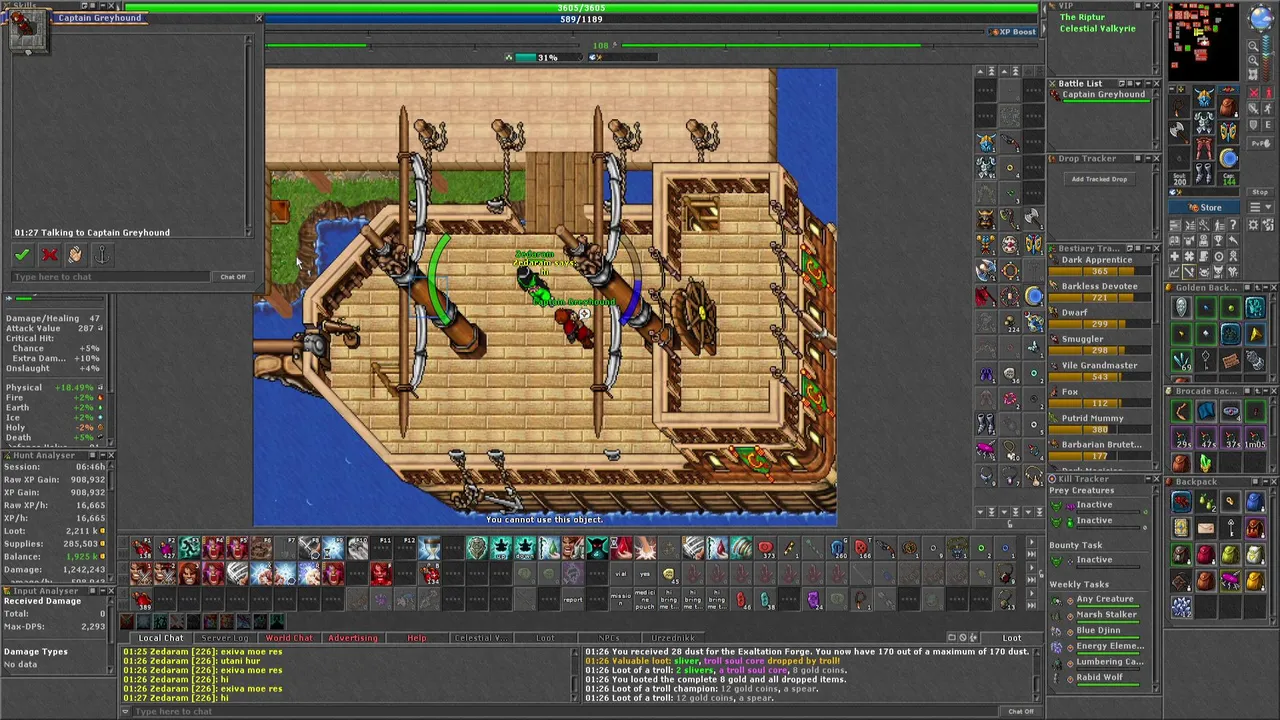Switch to the NPCs chat tab
This screenshot has width=1280, height=720.
(608, 638)
